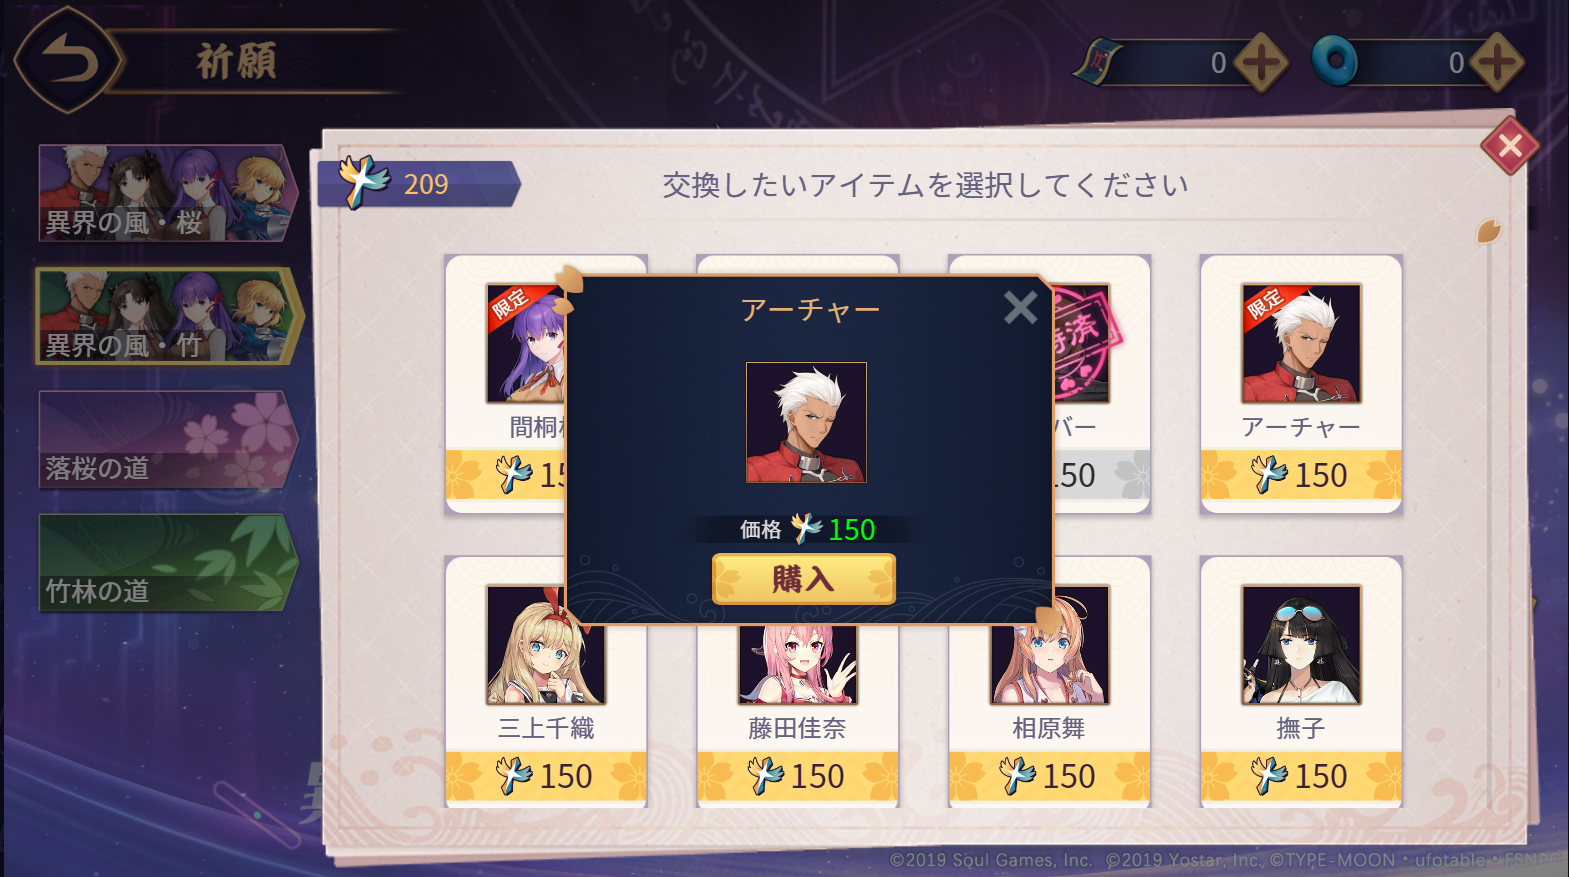This screenshot has width=1569, height=877.
Task: Close the exchange panel with red X
Action: (x=1510, y=146)
